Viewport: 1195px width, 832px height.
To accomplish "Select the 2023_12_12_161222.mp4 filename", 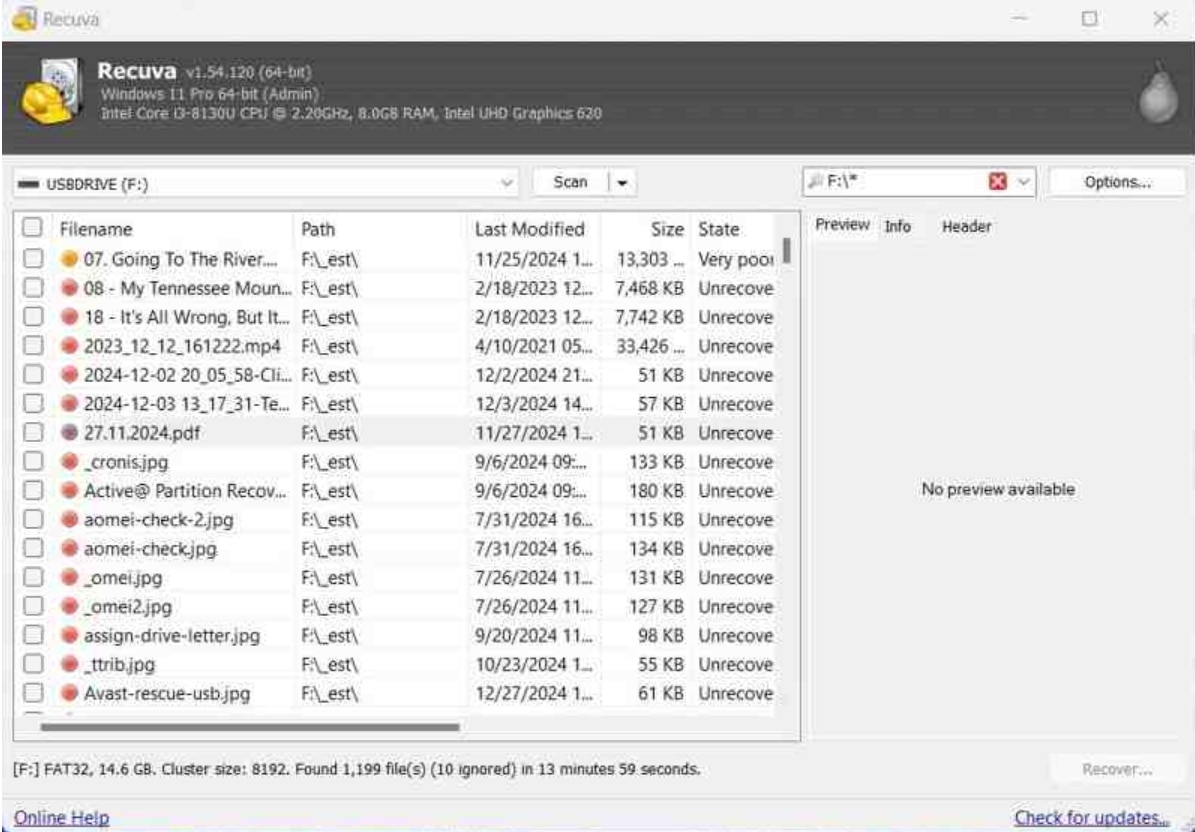I will (182, 346).
